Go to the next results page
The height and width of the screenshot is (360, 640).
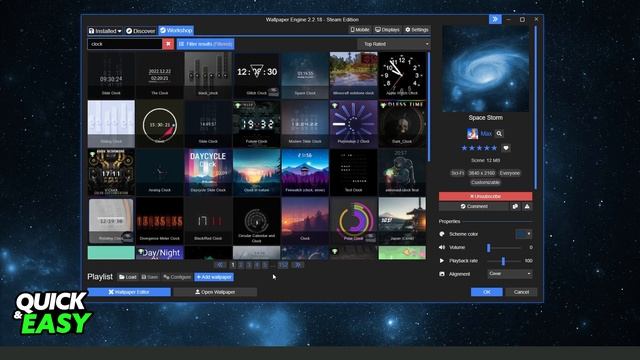pos(298,265)
